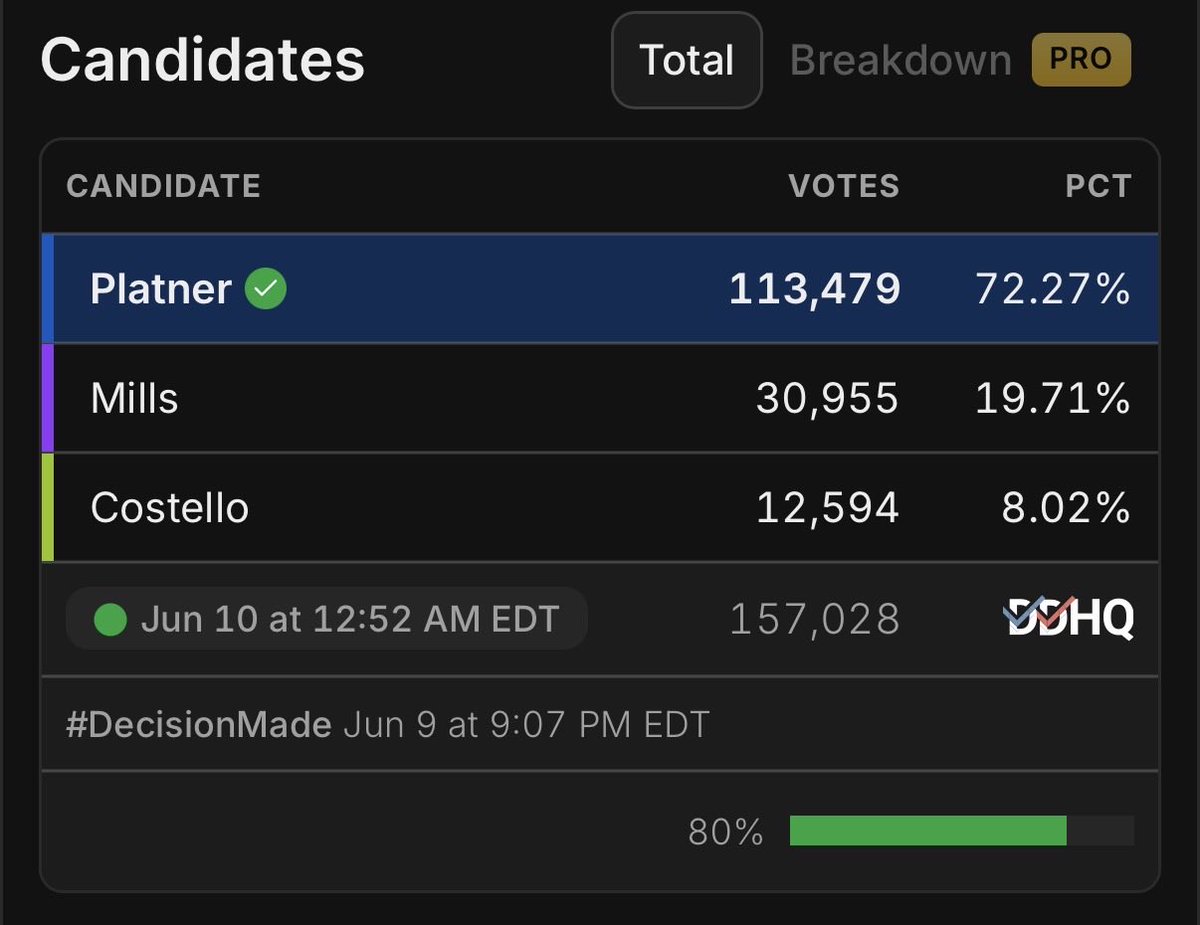Switch to the Total tab
Screen dimensions: 1200x925
687,60
